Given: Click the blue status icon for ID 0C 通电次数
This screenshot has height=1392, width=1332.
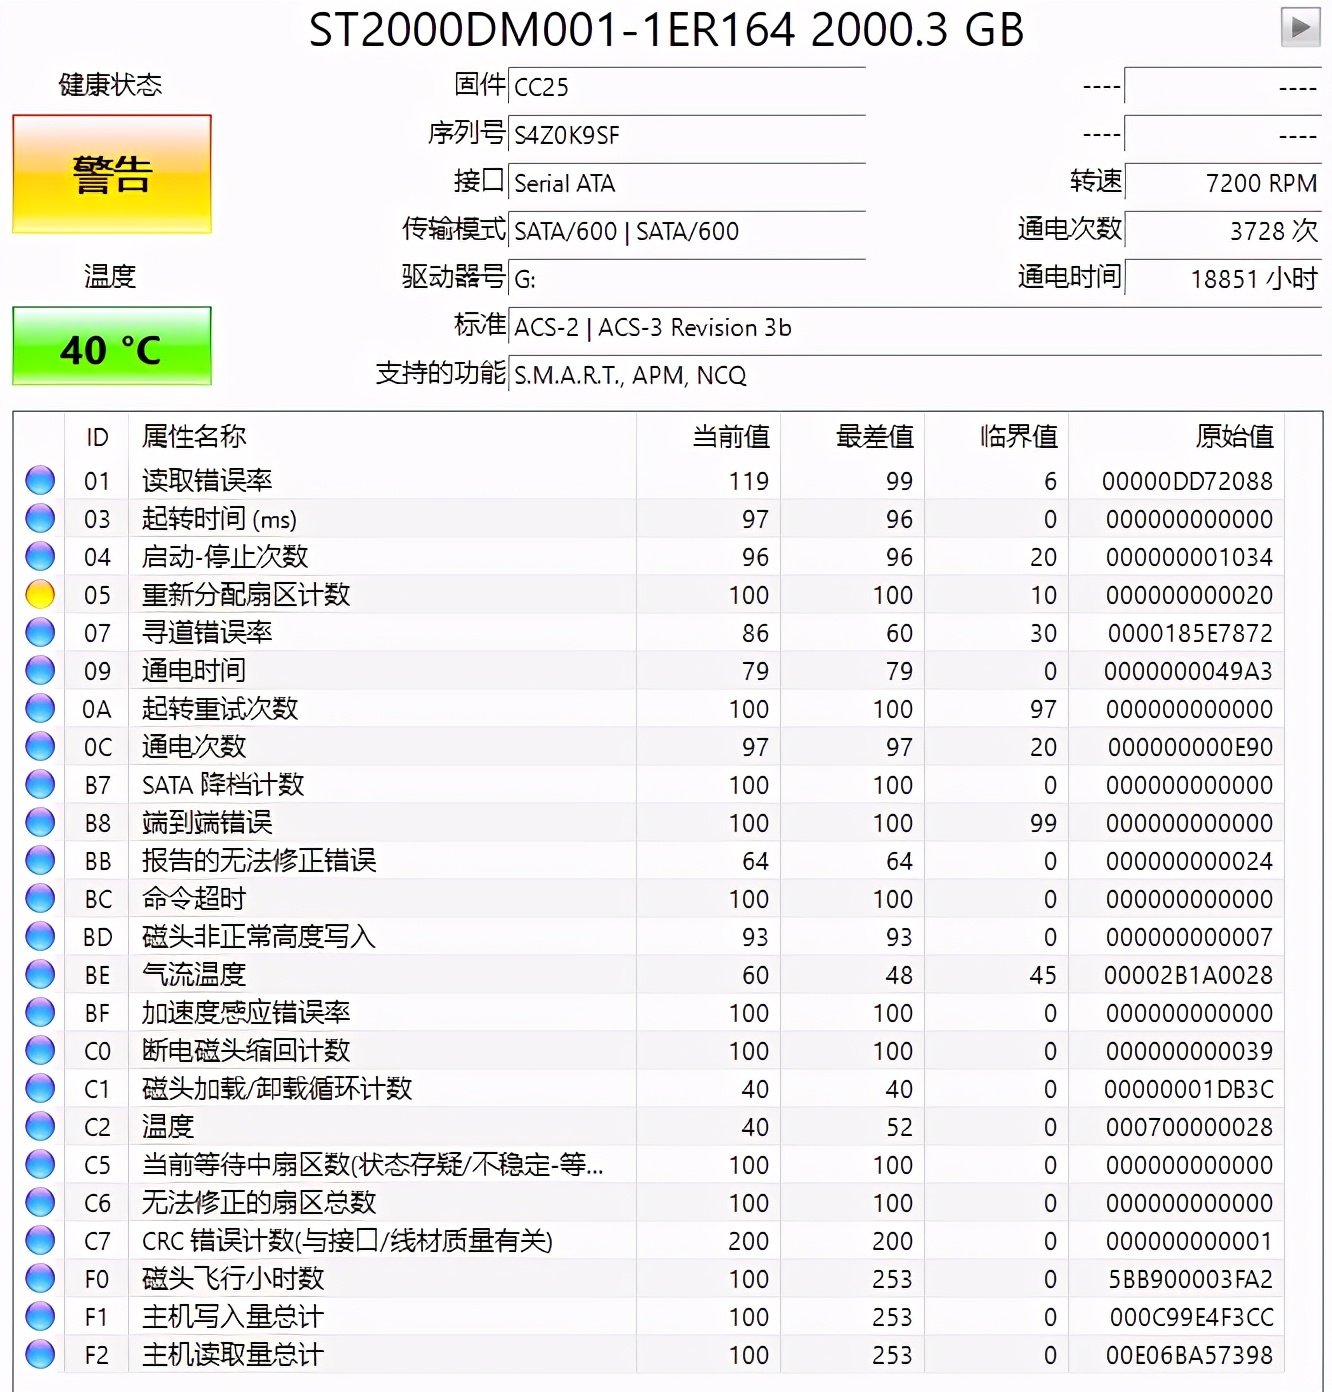Looking at the screenshot, I should click(40, 747).
